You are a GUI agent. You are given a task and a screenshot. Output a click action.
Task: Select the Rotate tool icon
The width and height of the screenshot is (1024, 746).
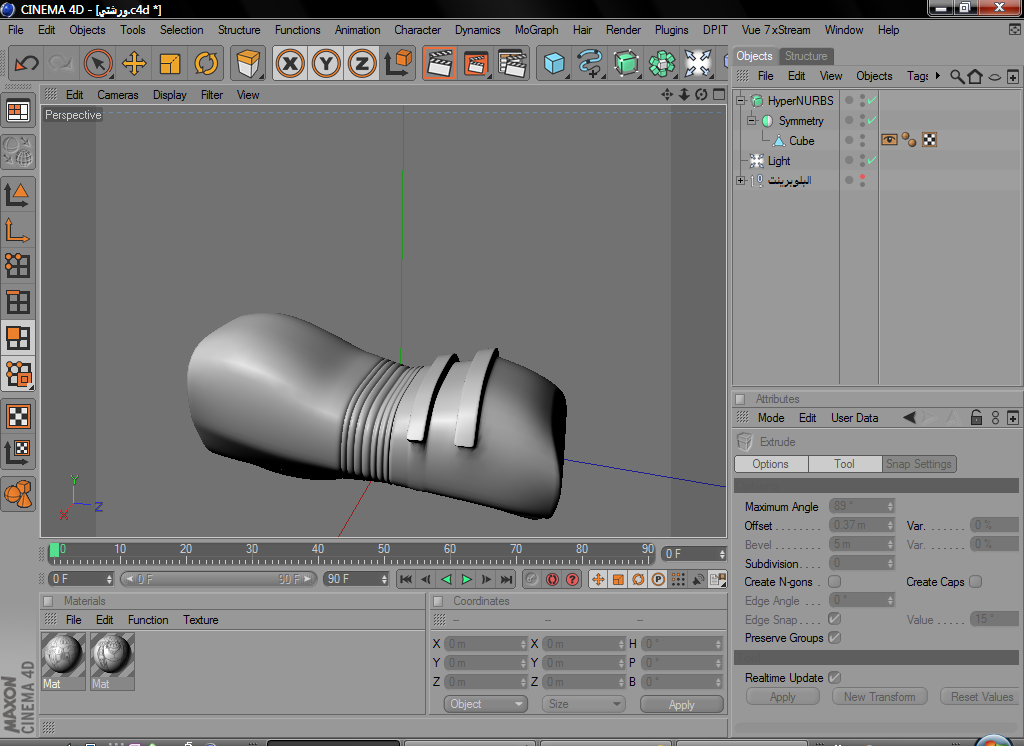click(206, 64)
